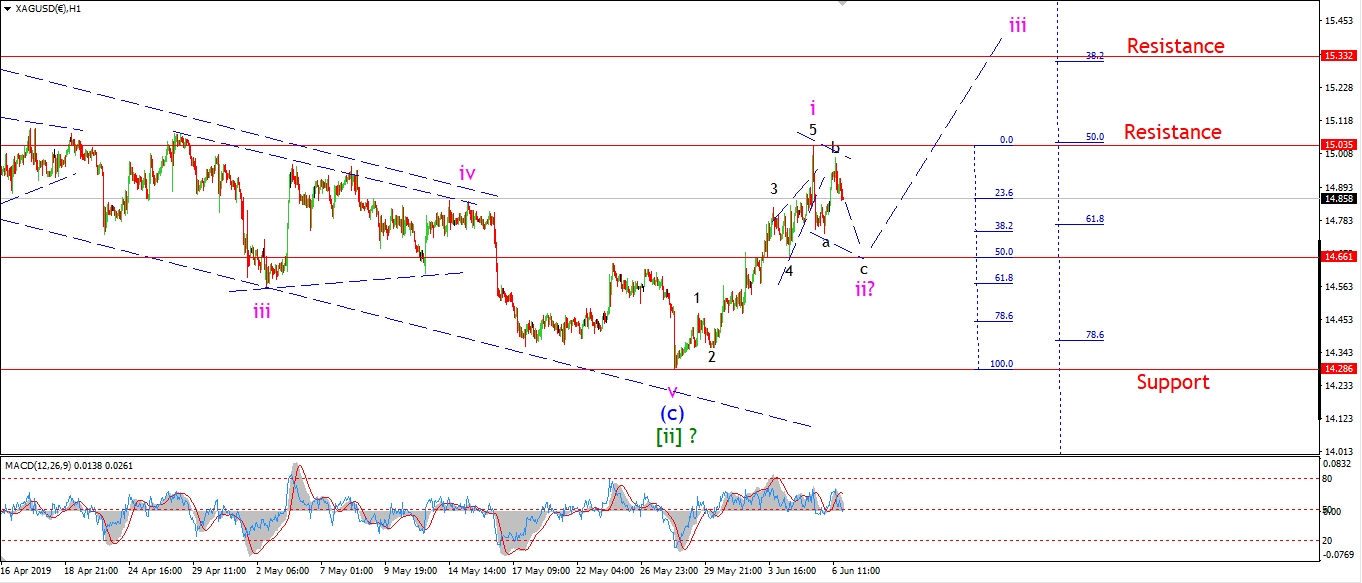Click the 6 Jun 11:00 time axis label
The width and height of the screenshot is (1362, 583).
(x=855, y=571)
